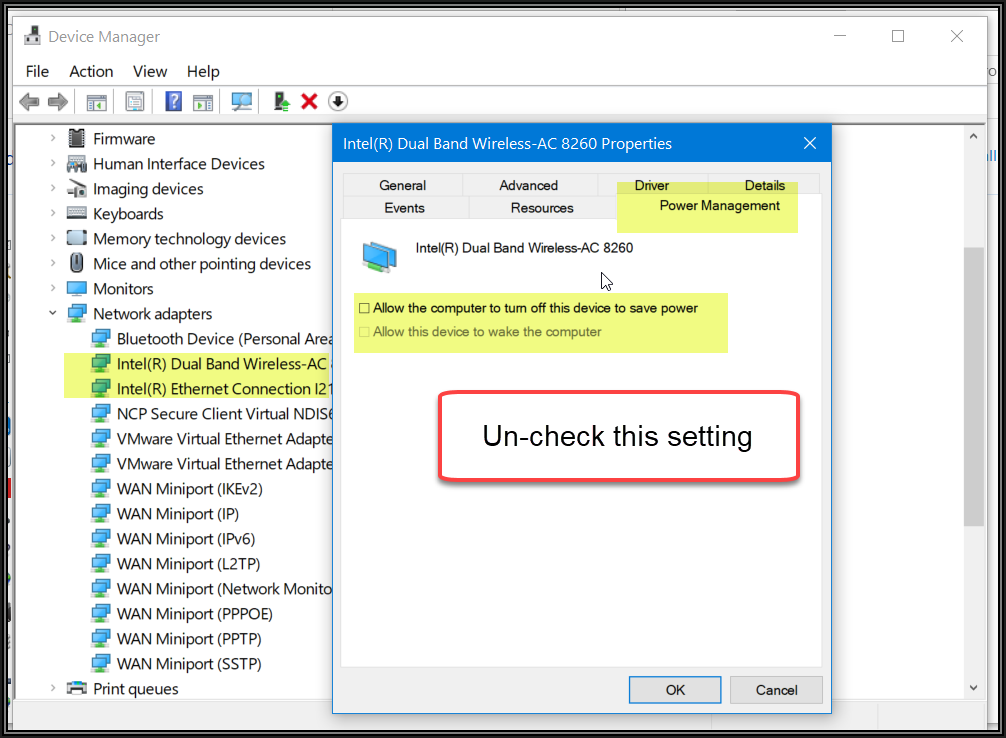1006x738 pixels.
Task: Click the Firmware chip icon
Action: click(76, 139)
